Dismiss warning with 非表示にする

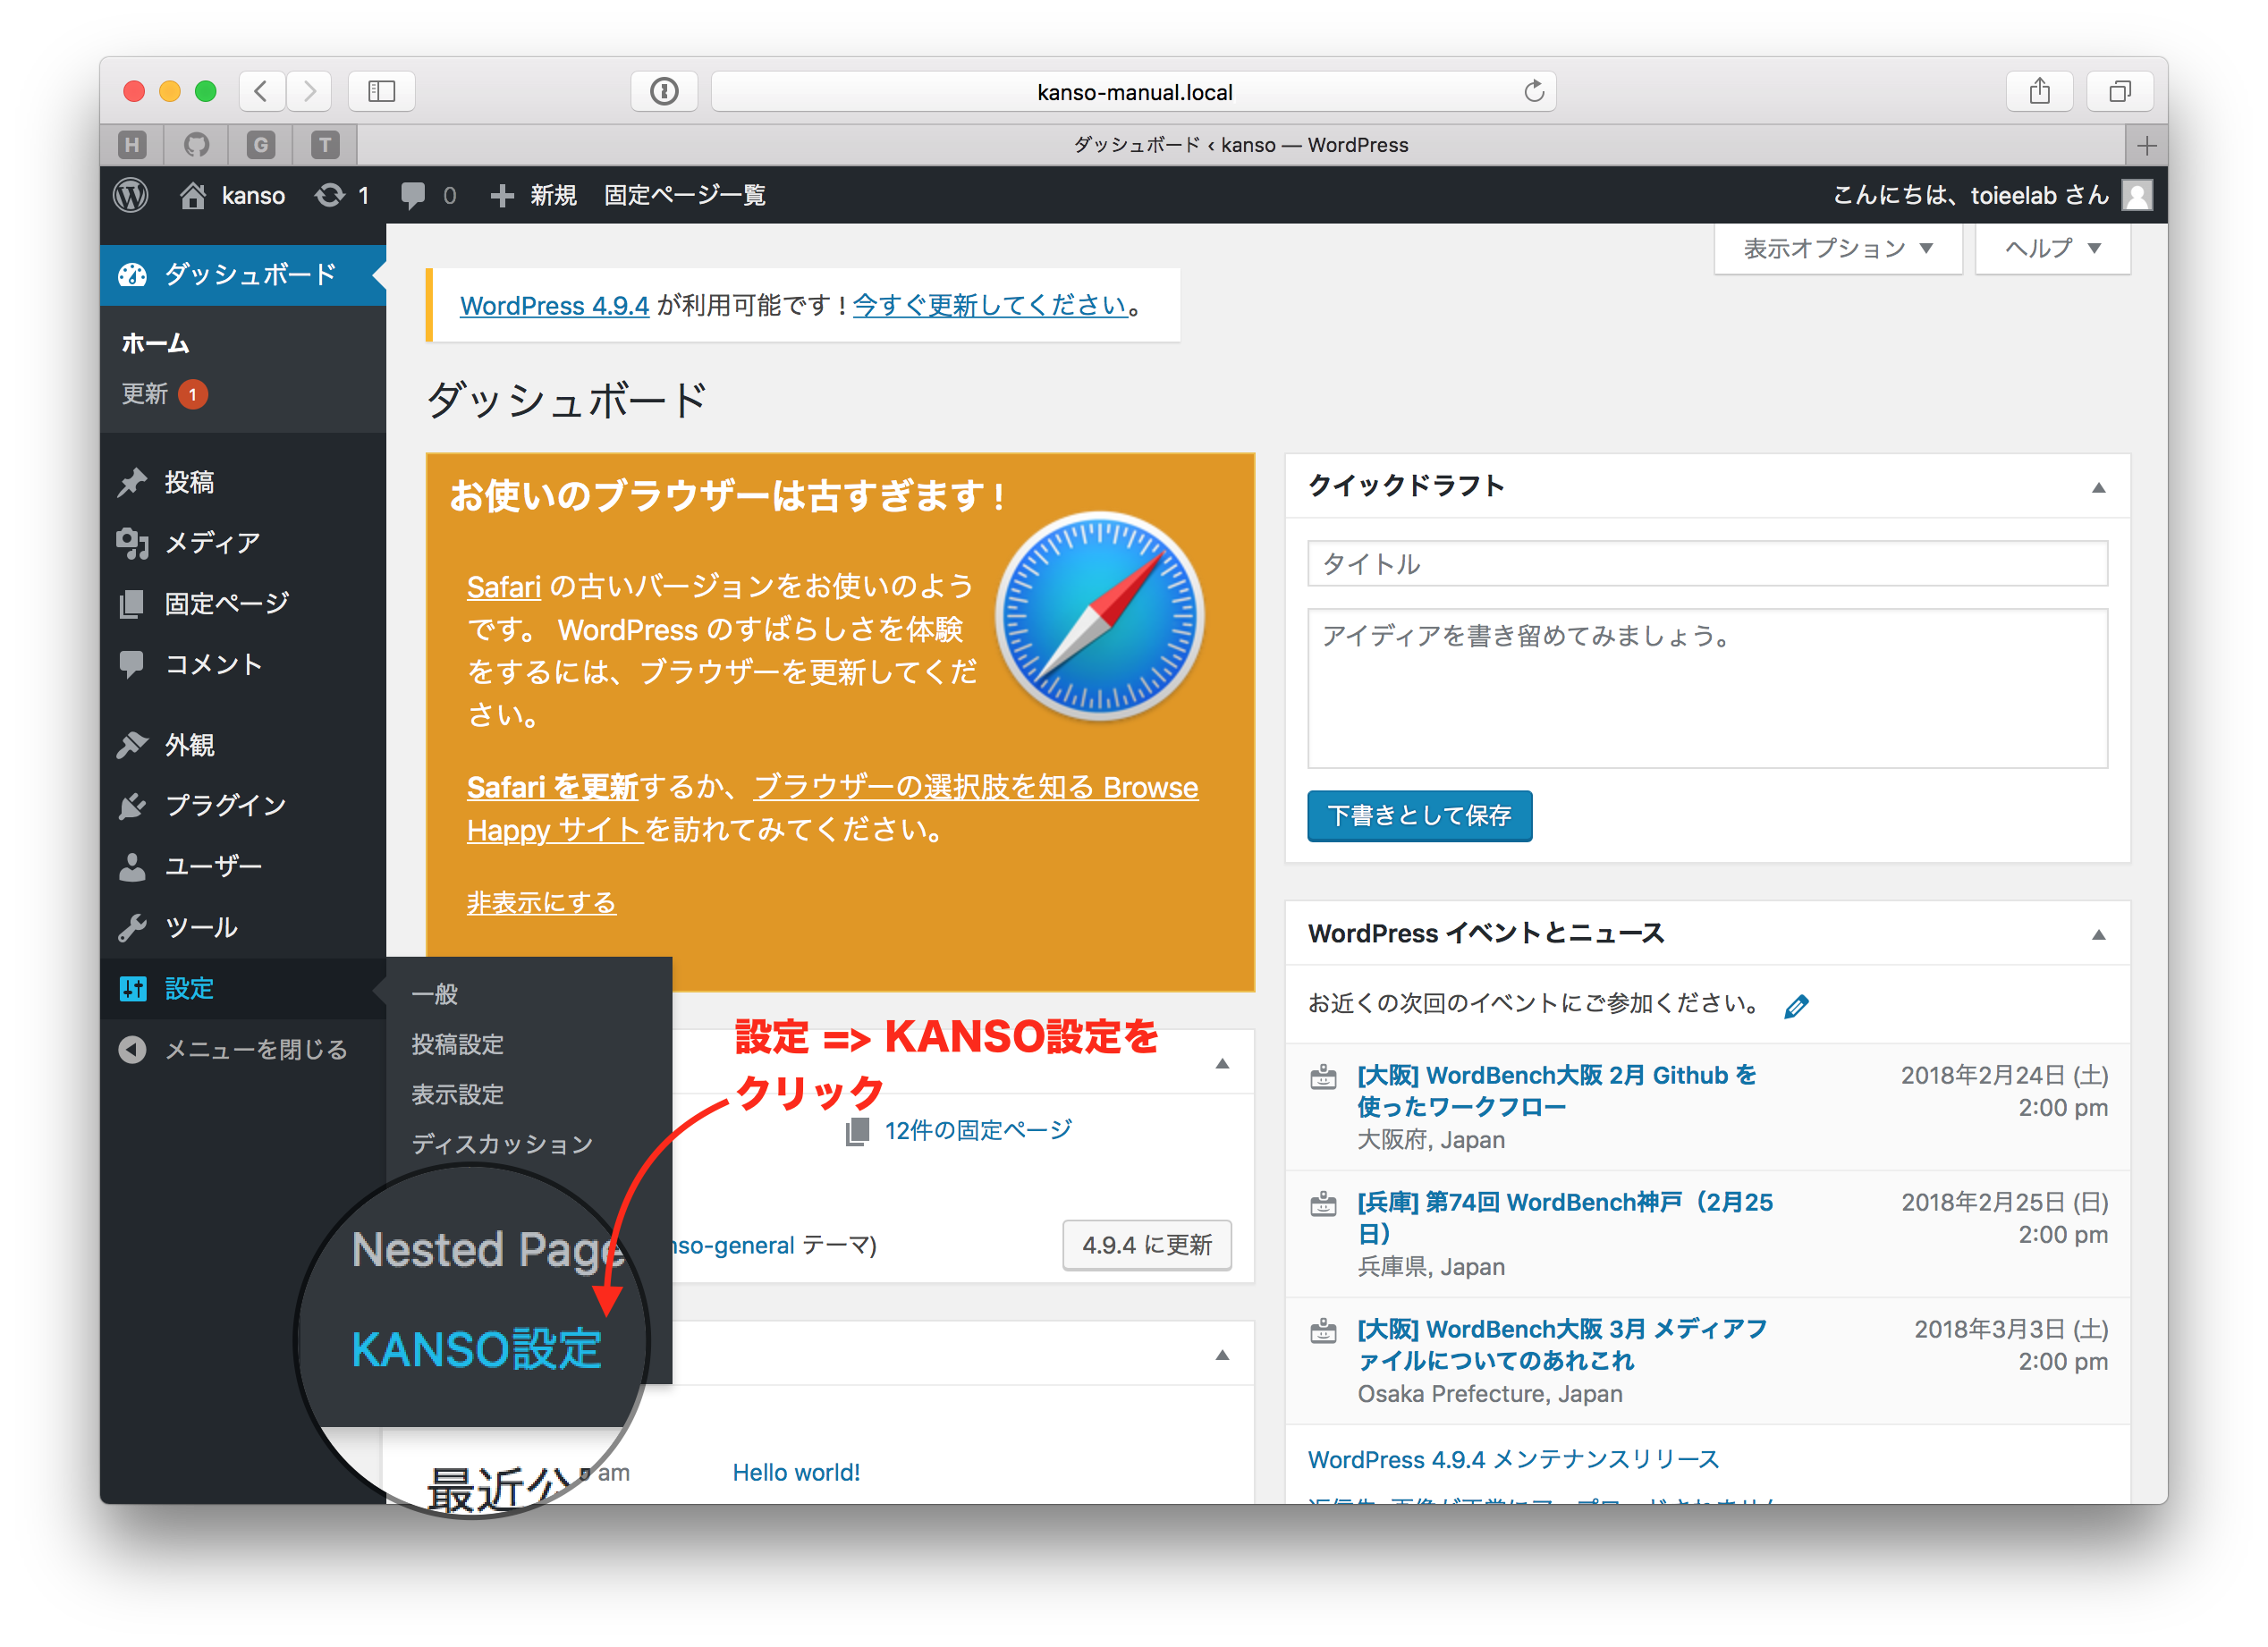[x=541, y=903]
